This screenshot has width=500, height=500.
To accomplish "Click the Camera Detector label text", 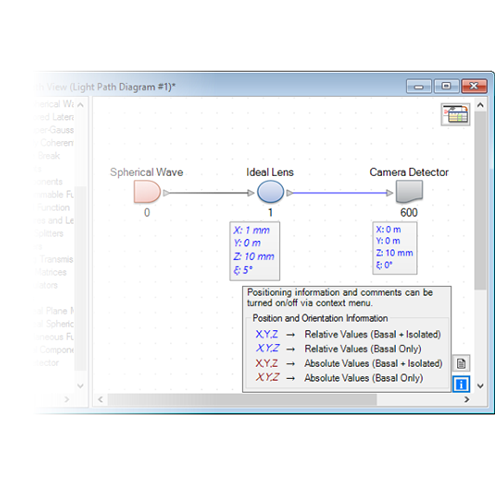I will coord(409,172).
